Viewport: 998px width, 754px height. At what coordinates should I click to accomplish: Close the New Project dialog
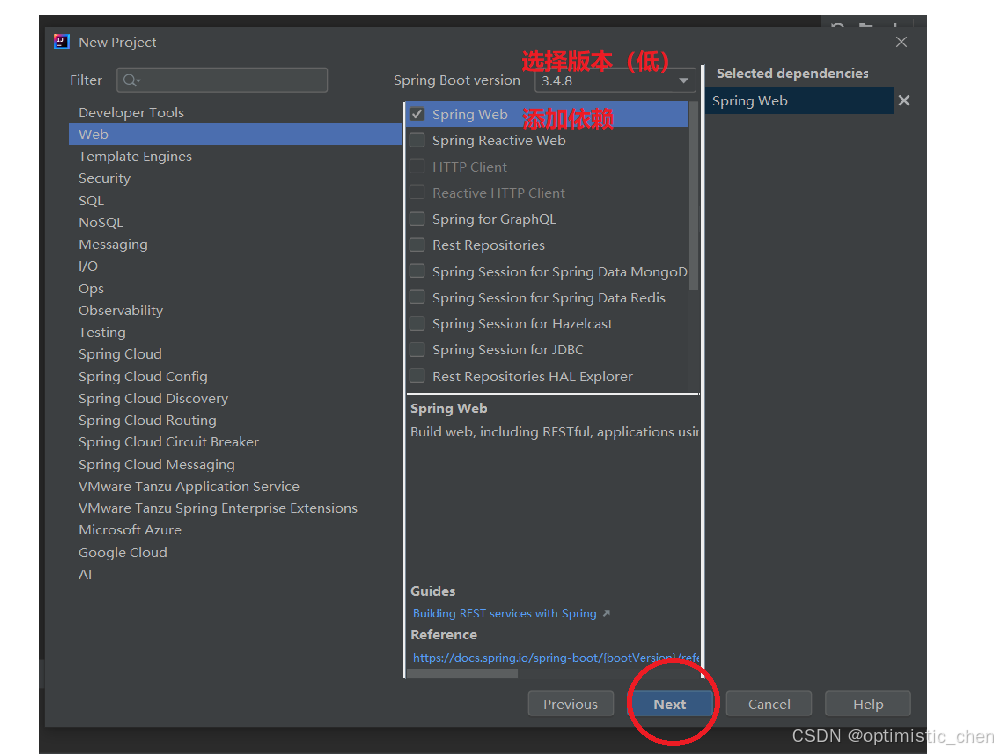[x=901, y=42]
